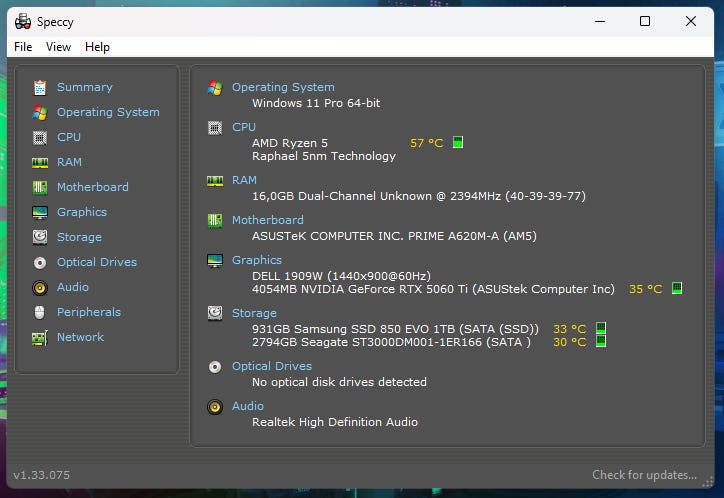Click the Graphics monitor icon in sidebar
The width and height of the screenshot is (724, 498).
point(40,212)
